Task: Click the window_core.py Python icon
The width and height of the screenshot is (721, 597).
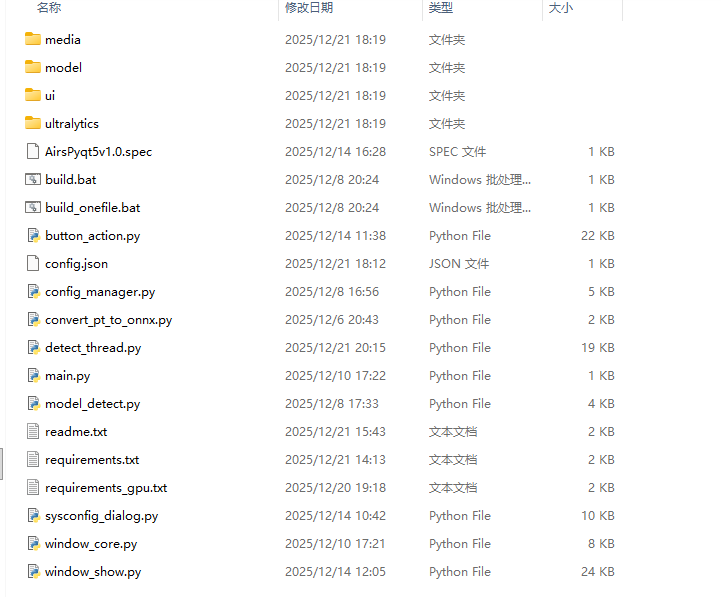Action: (34, 544)
